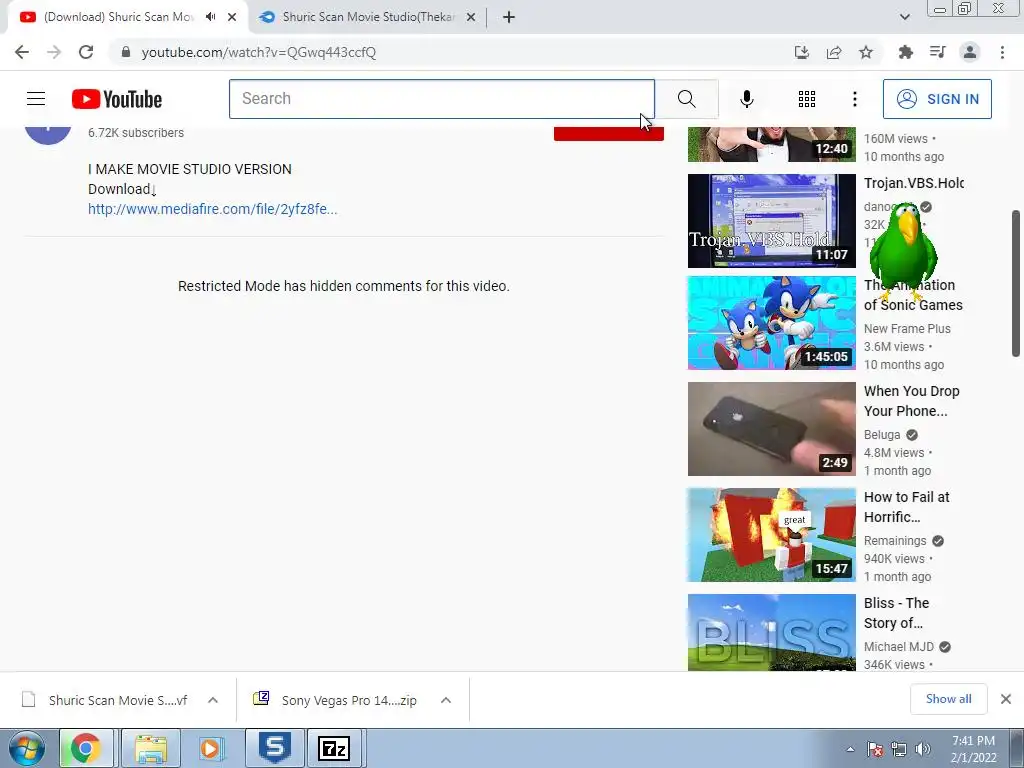Screen dimensions: 1024x768
Task: Open the Chrome three-dot menu
Action: click(x=1002, y=52)
